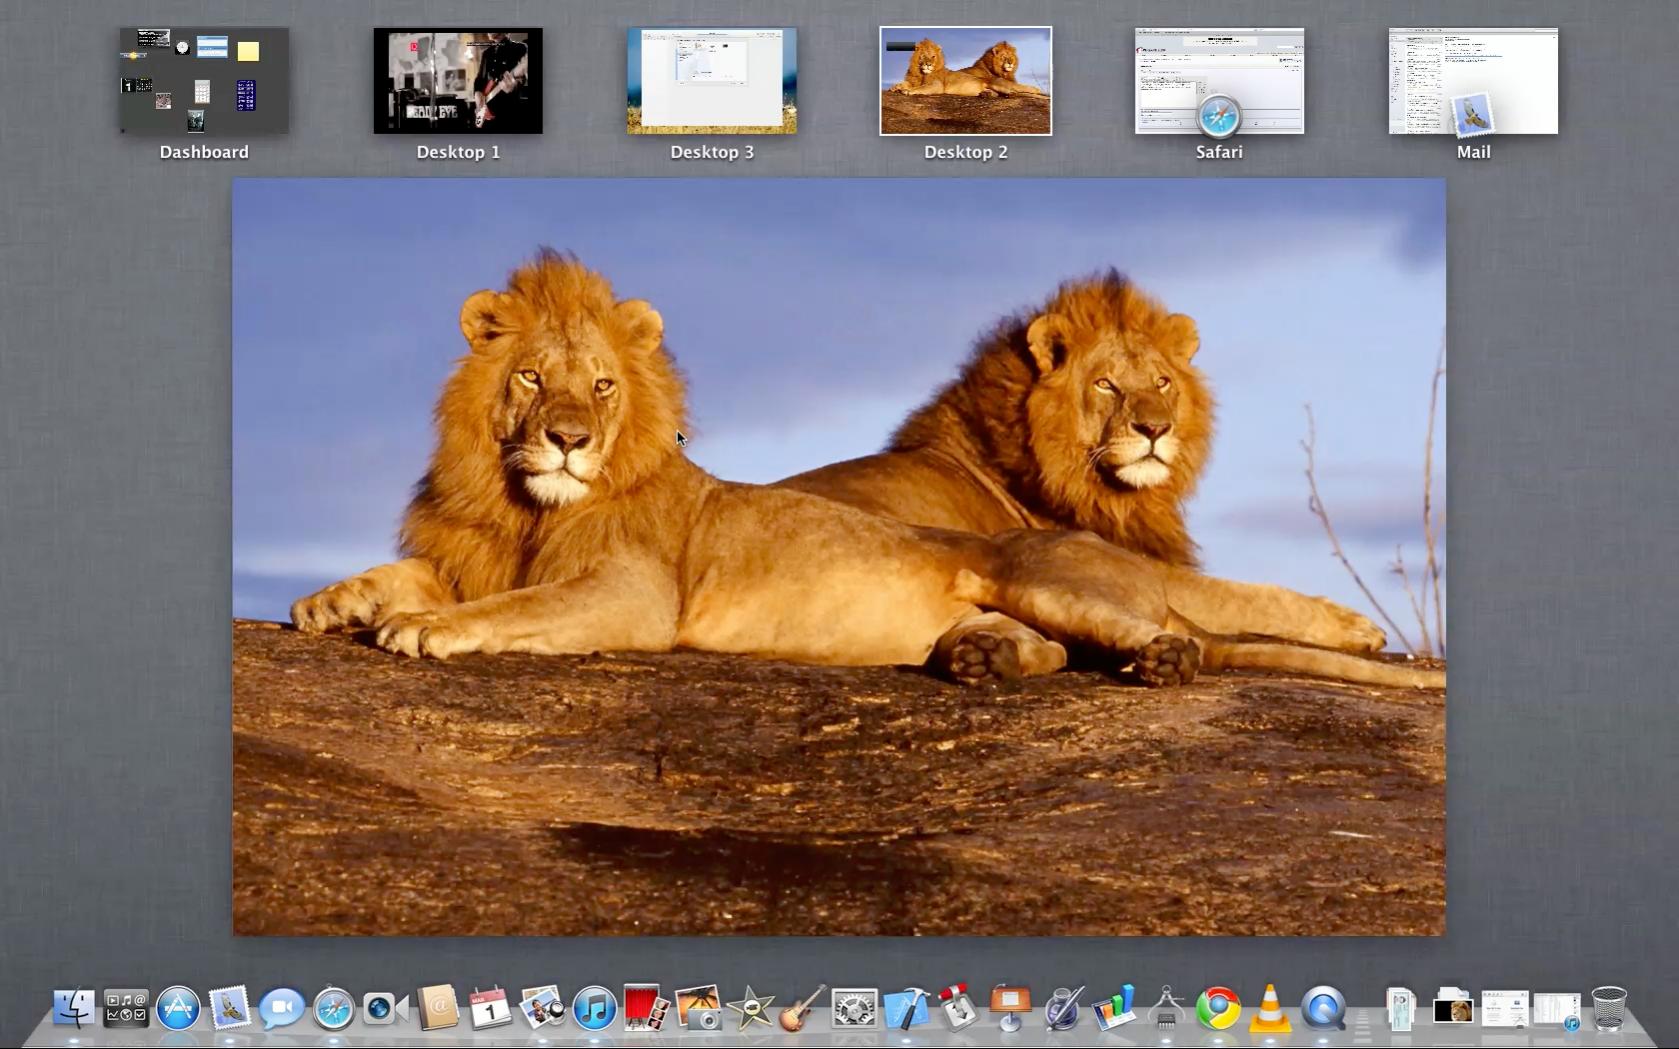Viewport: 1679px width, 1049px height.
Task: Click the Safari compass badge on the Safari space
Action: (1219, 117)
